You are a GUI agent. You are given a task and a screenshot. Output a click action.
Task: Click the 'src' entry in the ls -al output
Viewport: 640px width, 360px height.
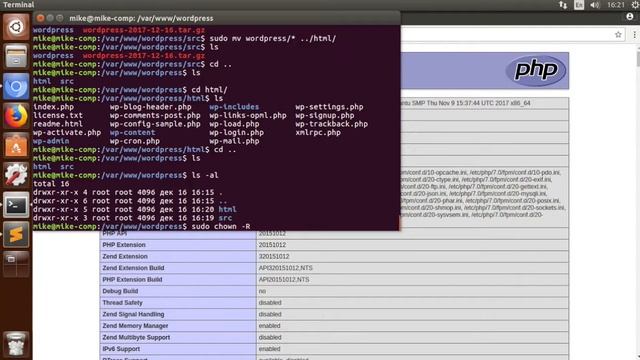tap(225, 218)
